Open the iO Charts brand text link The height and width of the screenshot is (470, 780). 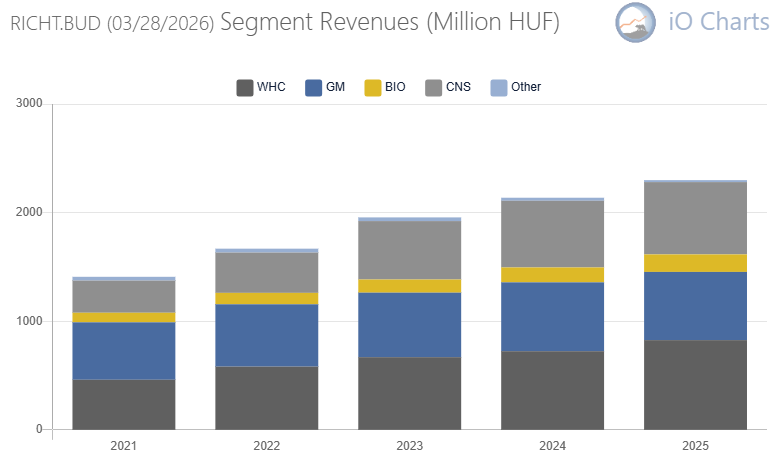pyautogui.click(x=718, y=22)
